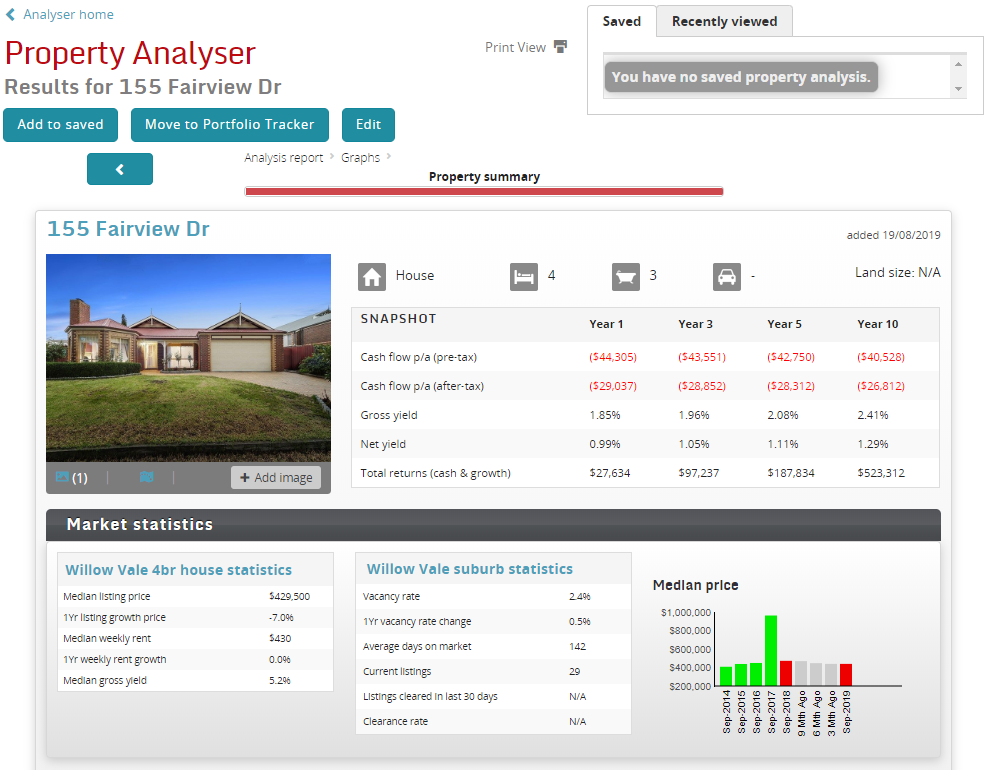Click the large teal back-arrow button

pyautogui.click(x=119, y=169)
